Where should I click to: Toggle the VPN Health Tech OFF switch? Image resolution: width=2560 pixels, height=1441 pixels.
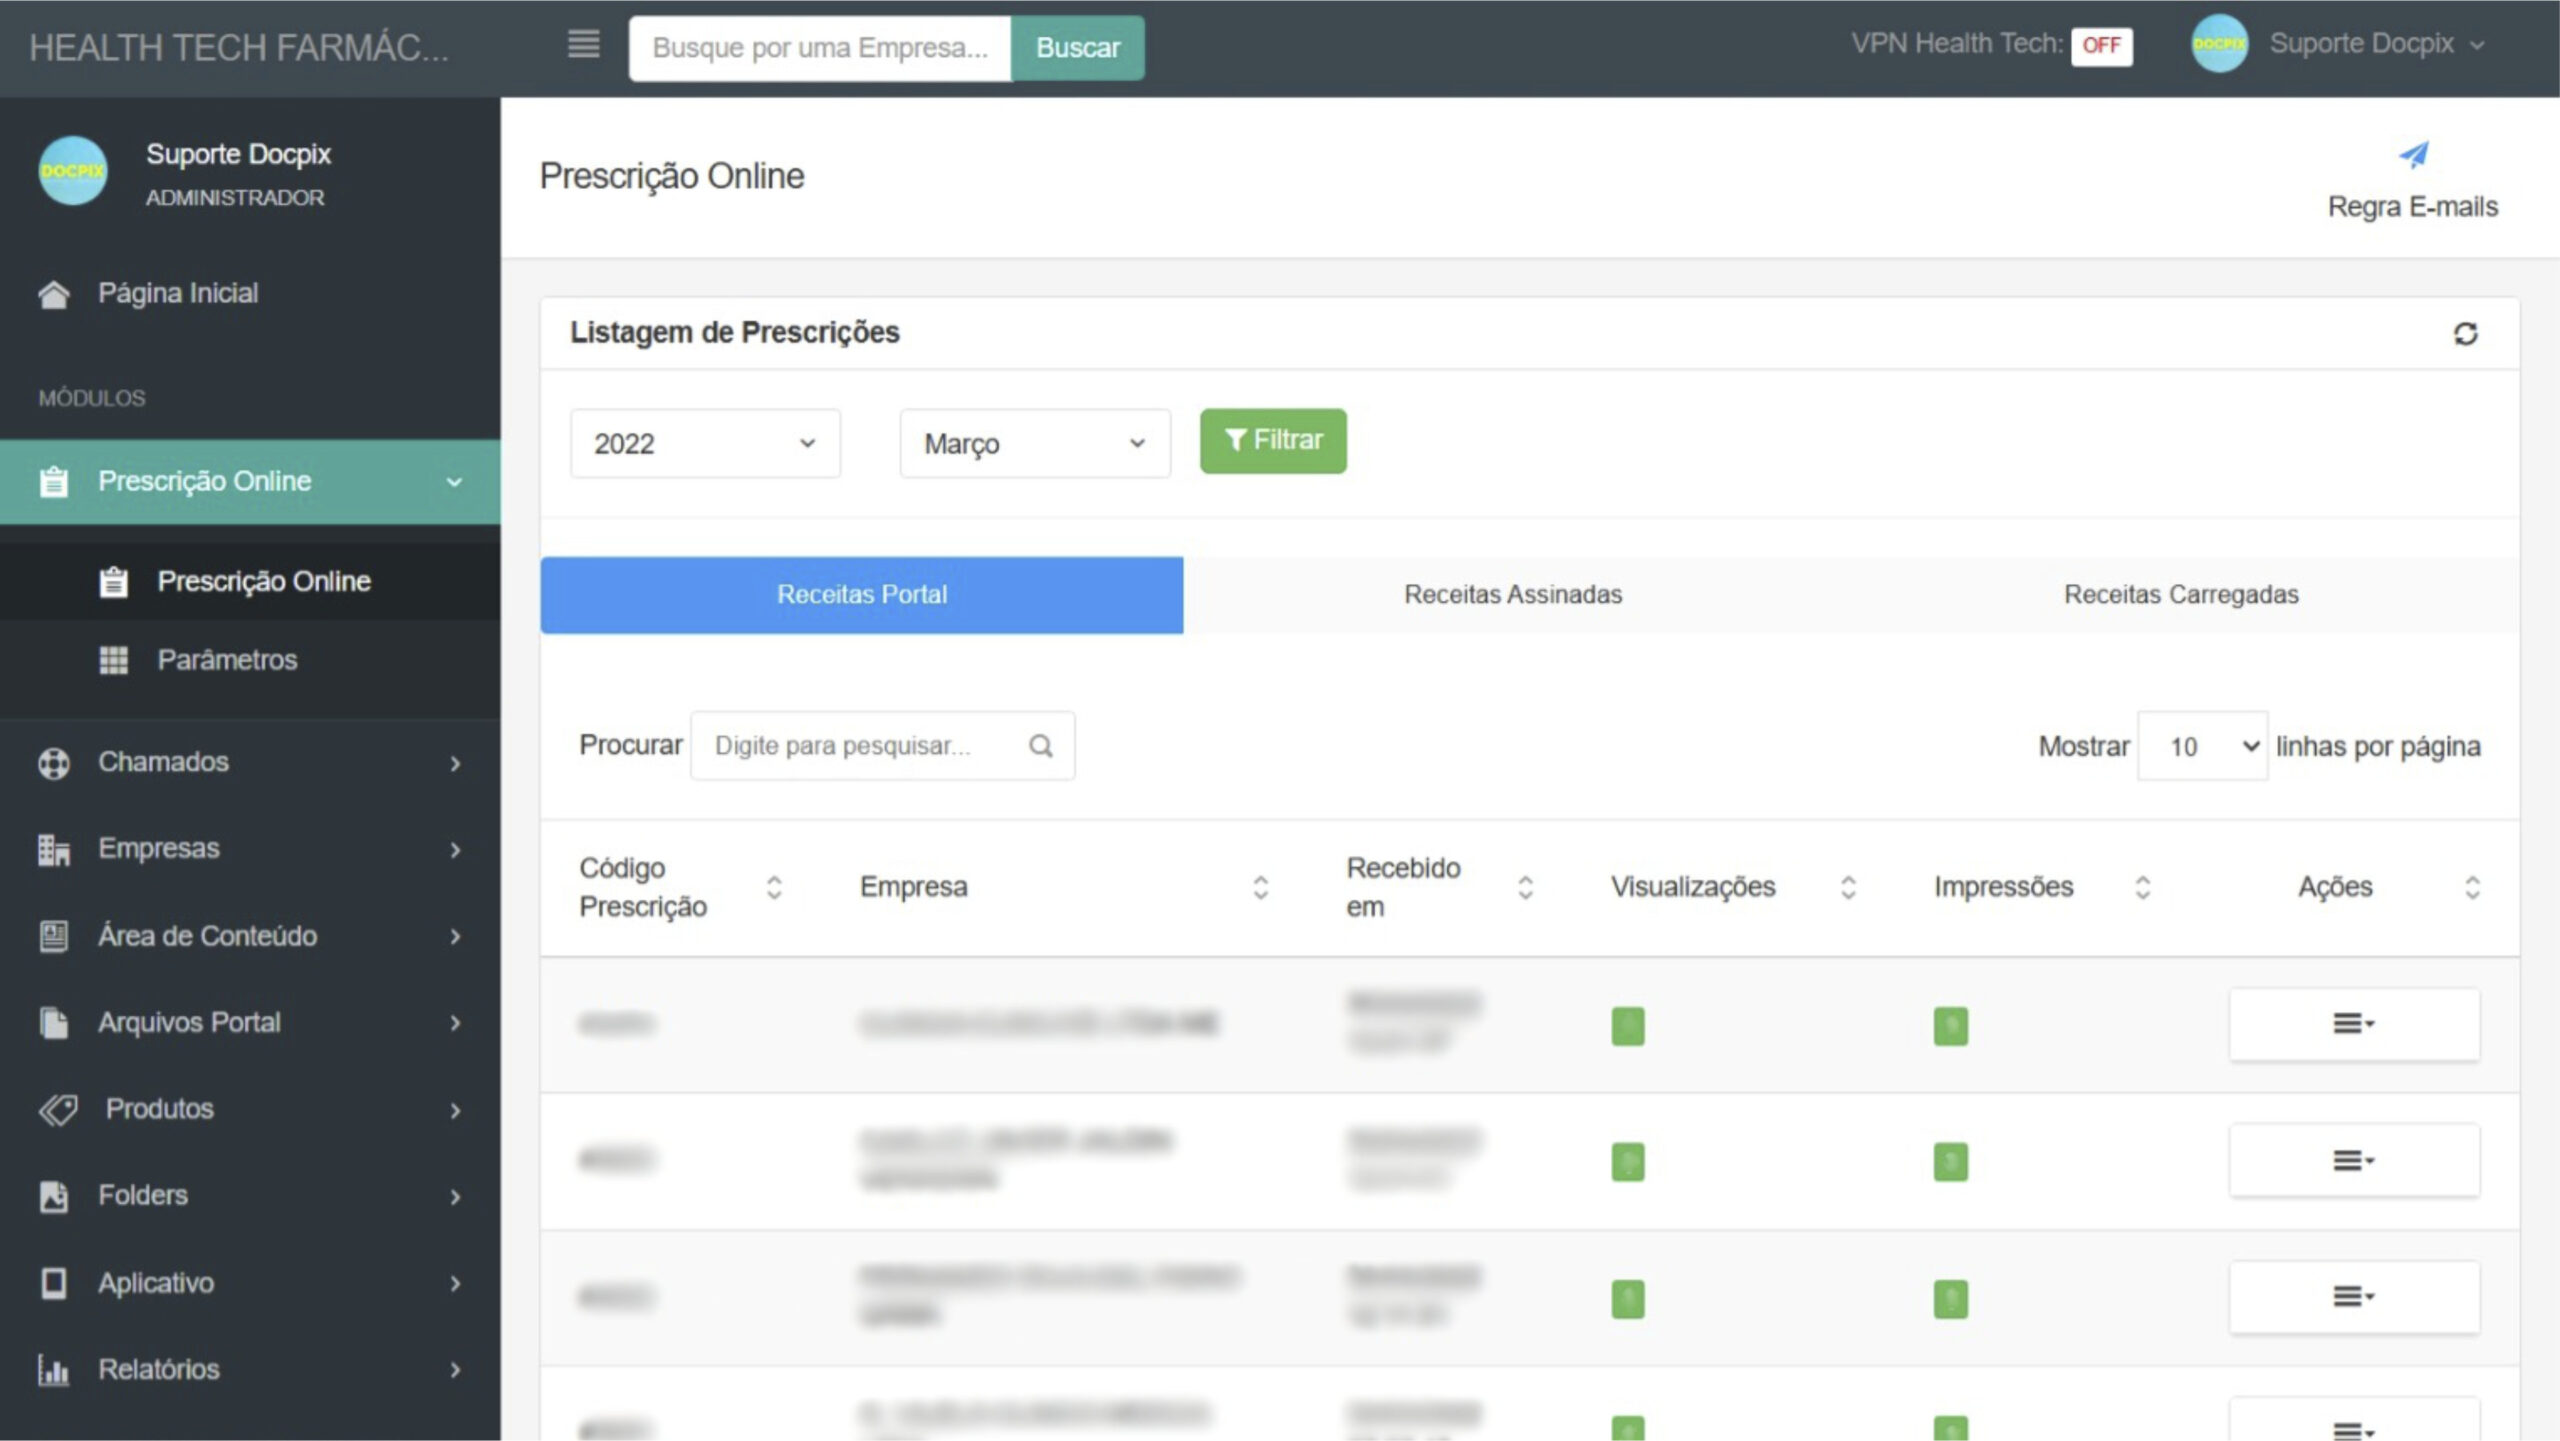[2101, 45]
